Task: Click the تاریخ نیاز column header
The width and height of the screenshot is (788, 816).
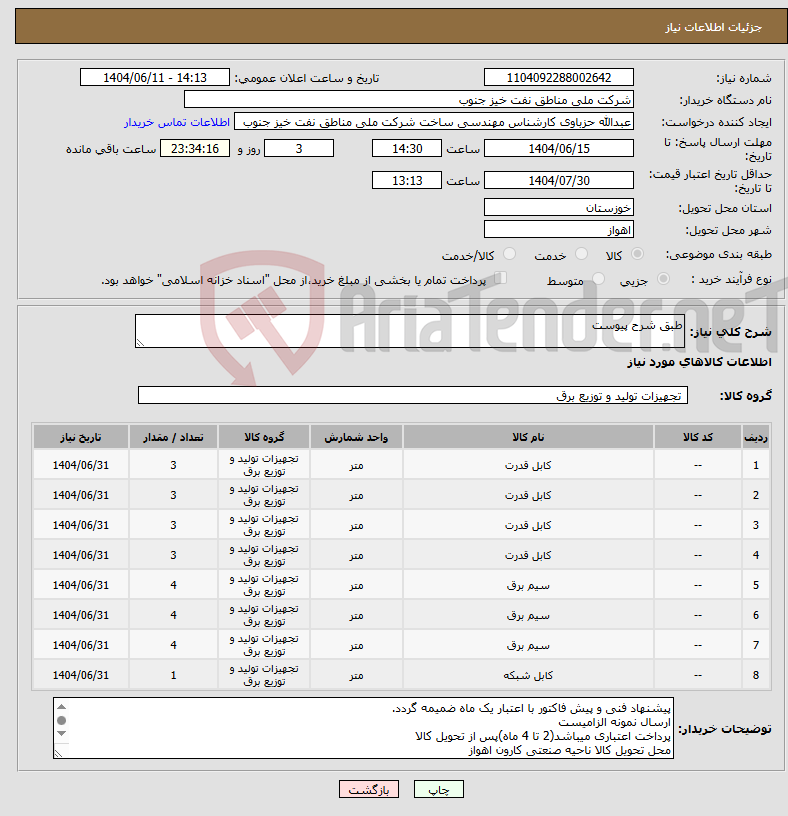Action: (81, 437)
